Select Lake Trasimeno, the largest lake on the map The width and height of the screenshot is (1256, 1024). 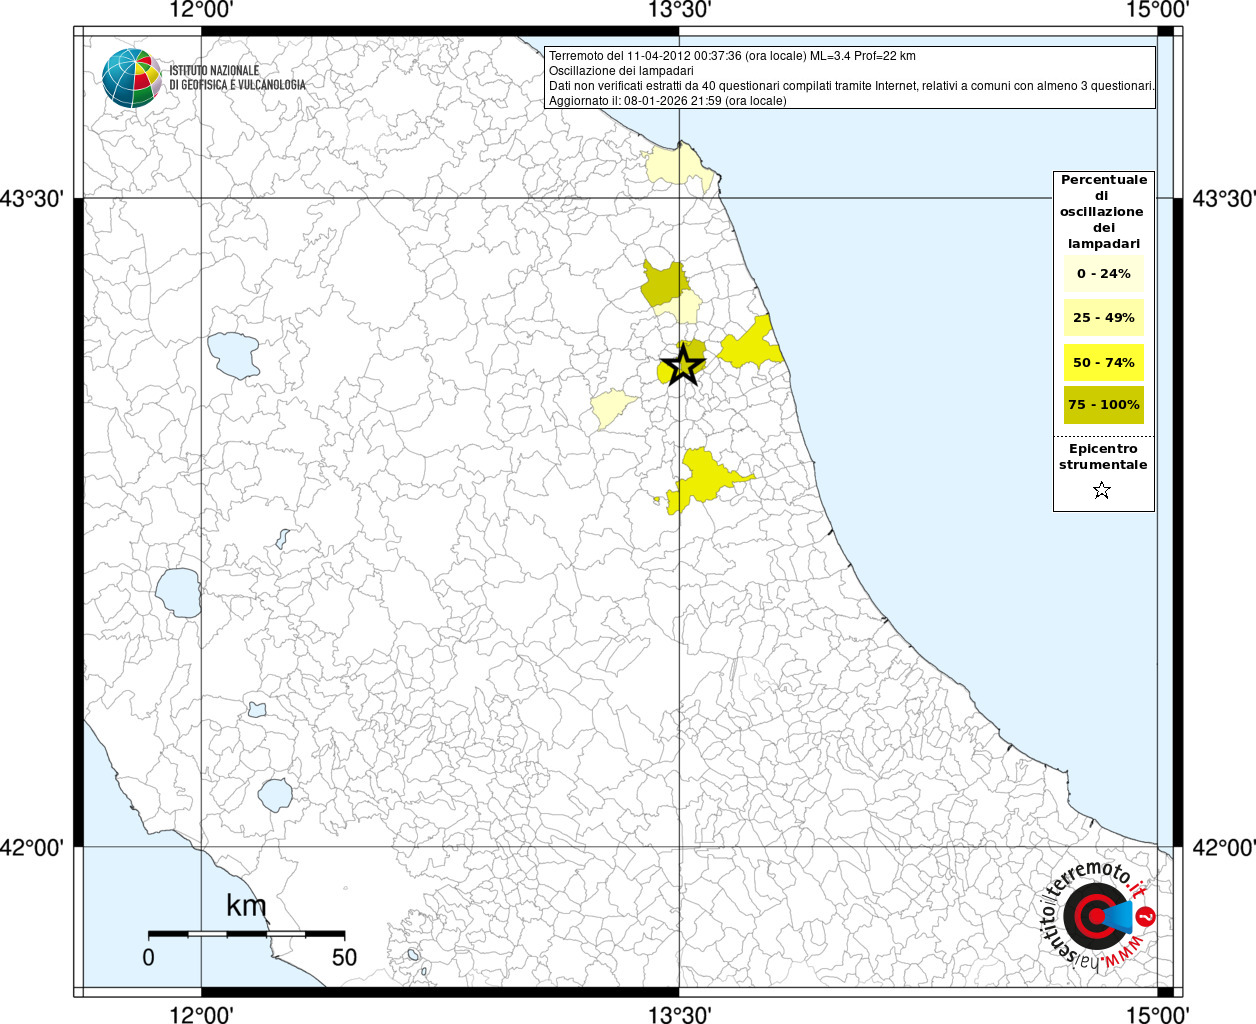tap(233, 356)
